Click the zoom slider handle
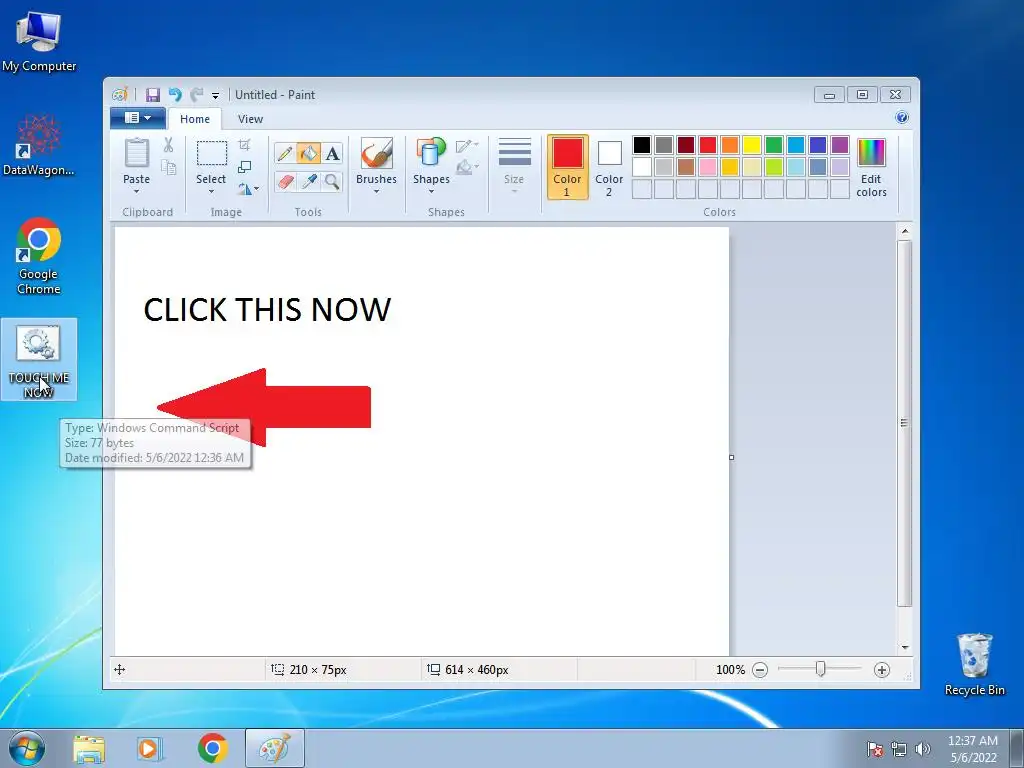The width and height of the screenshot is (1024, 768). [x=820, y=669]
